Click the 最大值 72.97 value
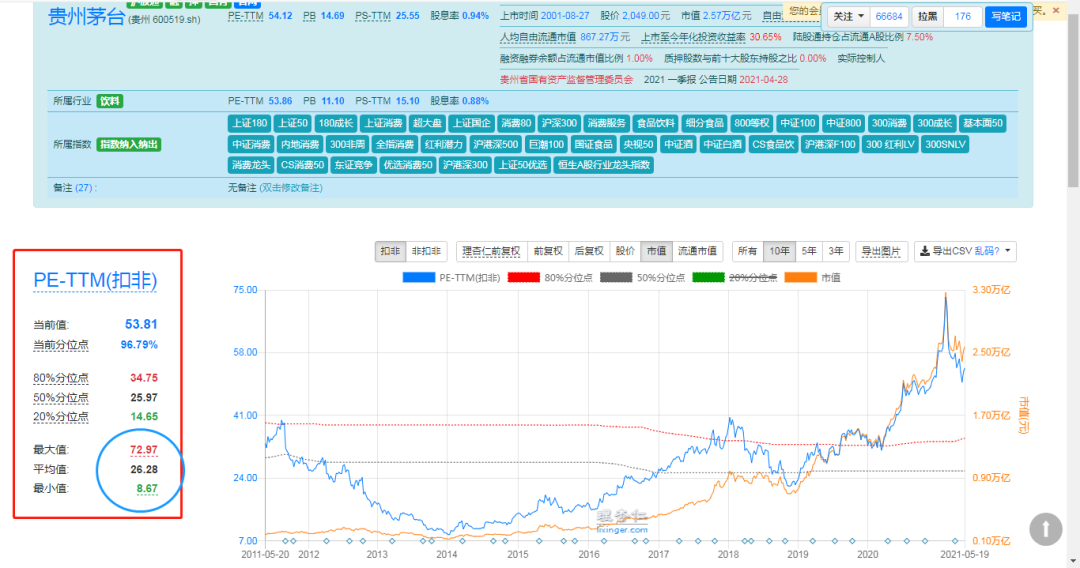 click(143, 450)
